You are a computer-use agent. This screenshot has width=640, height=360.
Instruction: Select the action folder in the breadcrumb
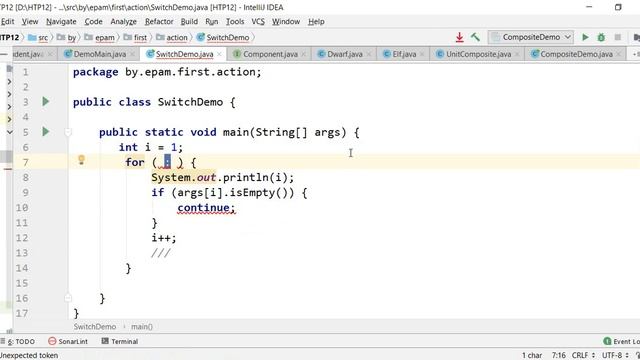click(x=172, y=38)
